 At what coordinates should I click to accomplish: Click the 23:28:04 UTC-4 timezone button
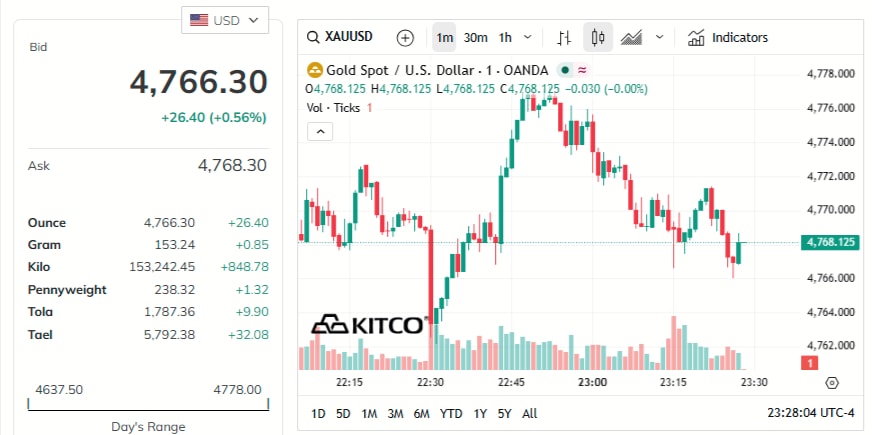point(811,413)
